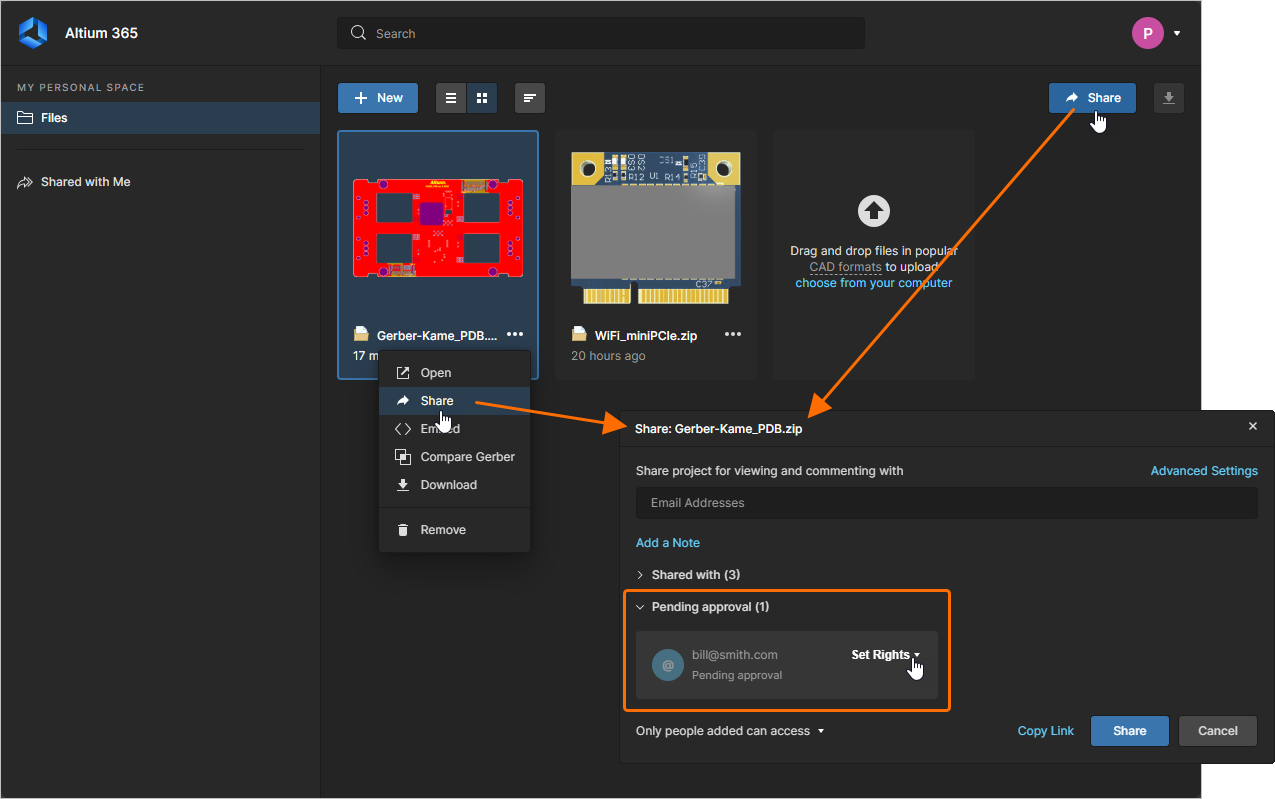Open the Set Rights dropdown for bill@smith.com
The image size is (1275, 799).
[884, 654]
